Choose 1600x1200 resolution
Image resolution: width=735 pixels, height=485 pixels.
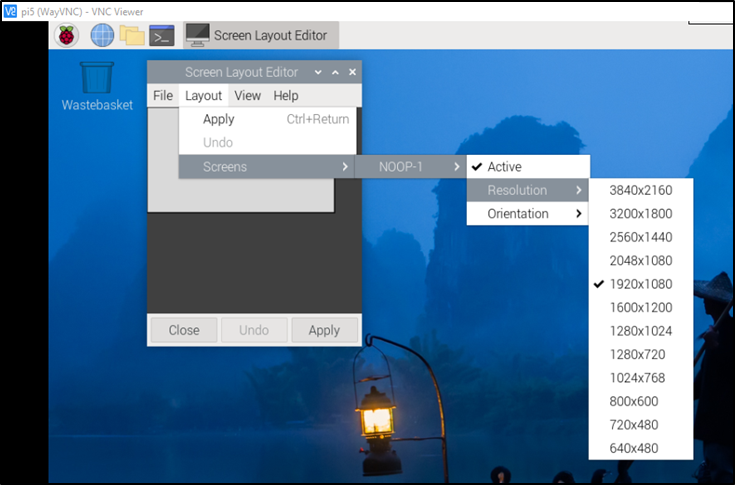click(641, 307)
